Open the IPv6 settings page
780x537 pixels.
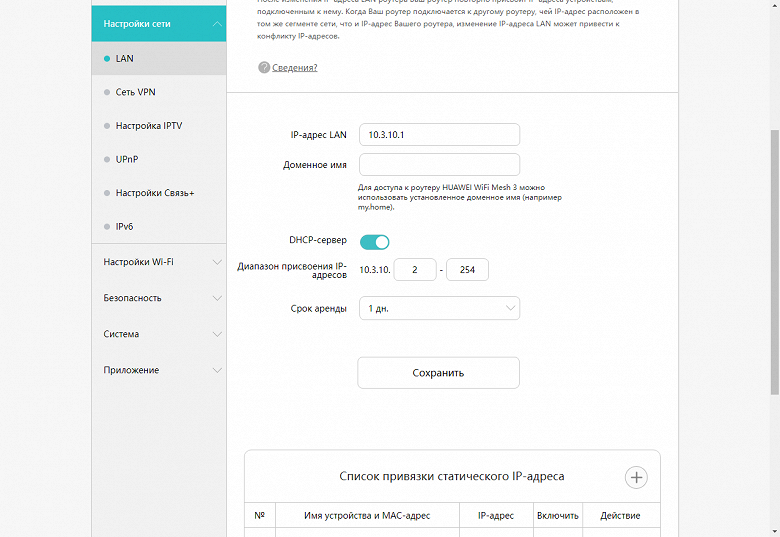click(124, 226)
